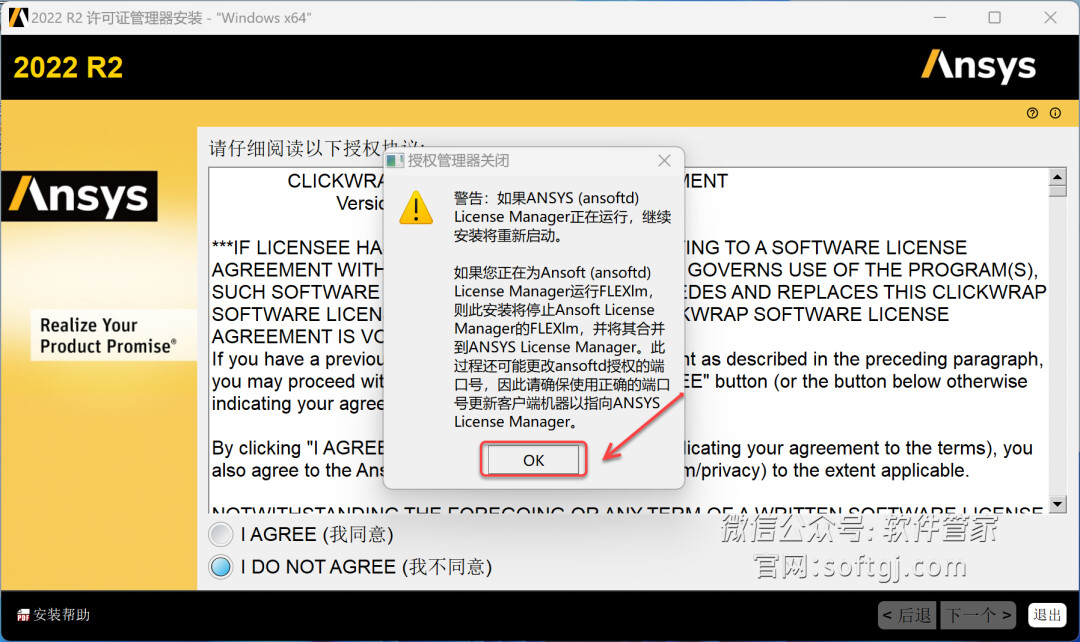Click the license text scrollbar down arrow

1057,504
